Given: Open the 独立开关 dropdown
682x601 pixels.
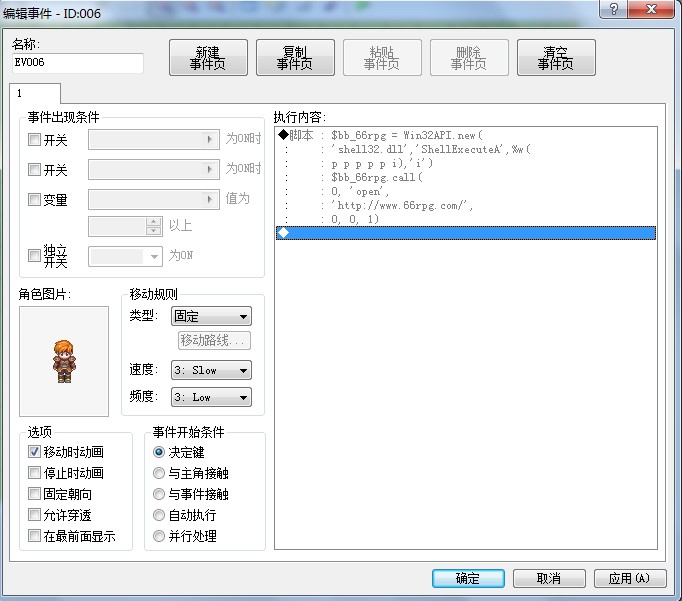Looking at the screenshot, I should [125, 256].
